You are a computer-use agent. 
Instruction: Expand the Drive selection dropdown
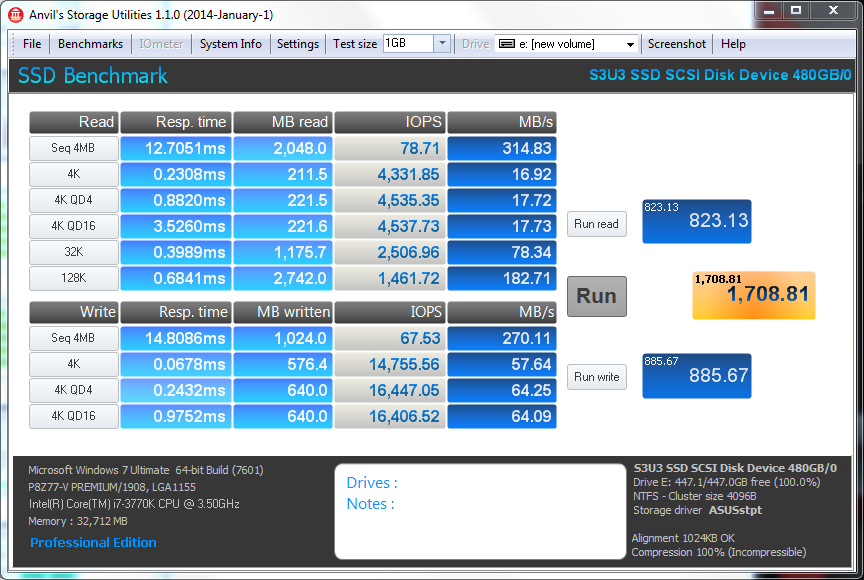[x=630, y=44]
